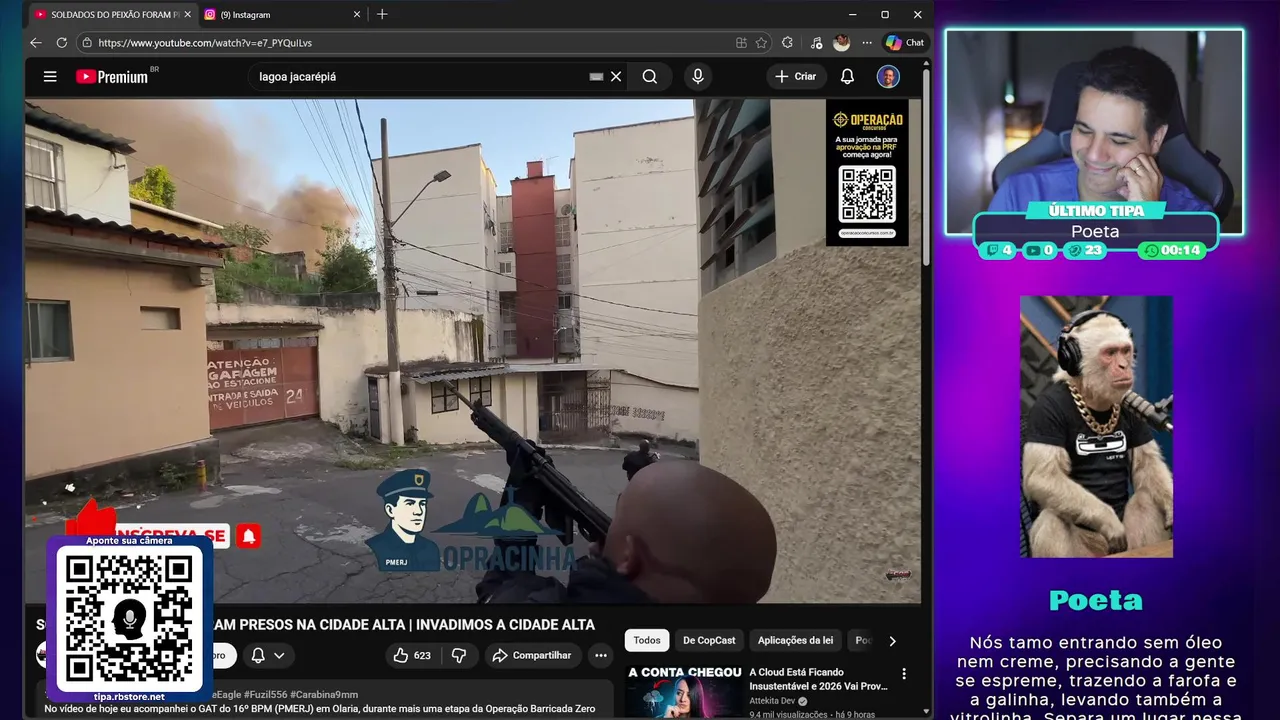Click the Operação Concursos QR card in video
Image resolution: width=1280 pixels, height=720 pixels.
coord(867,172)
